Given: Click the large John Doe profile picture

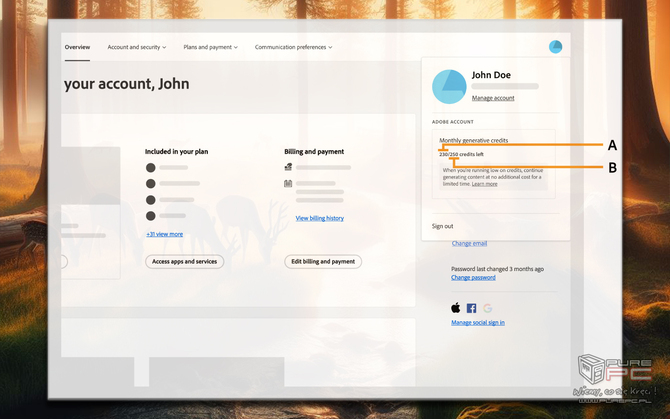Looking at the screenshot, I should [x=449, y=87].
